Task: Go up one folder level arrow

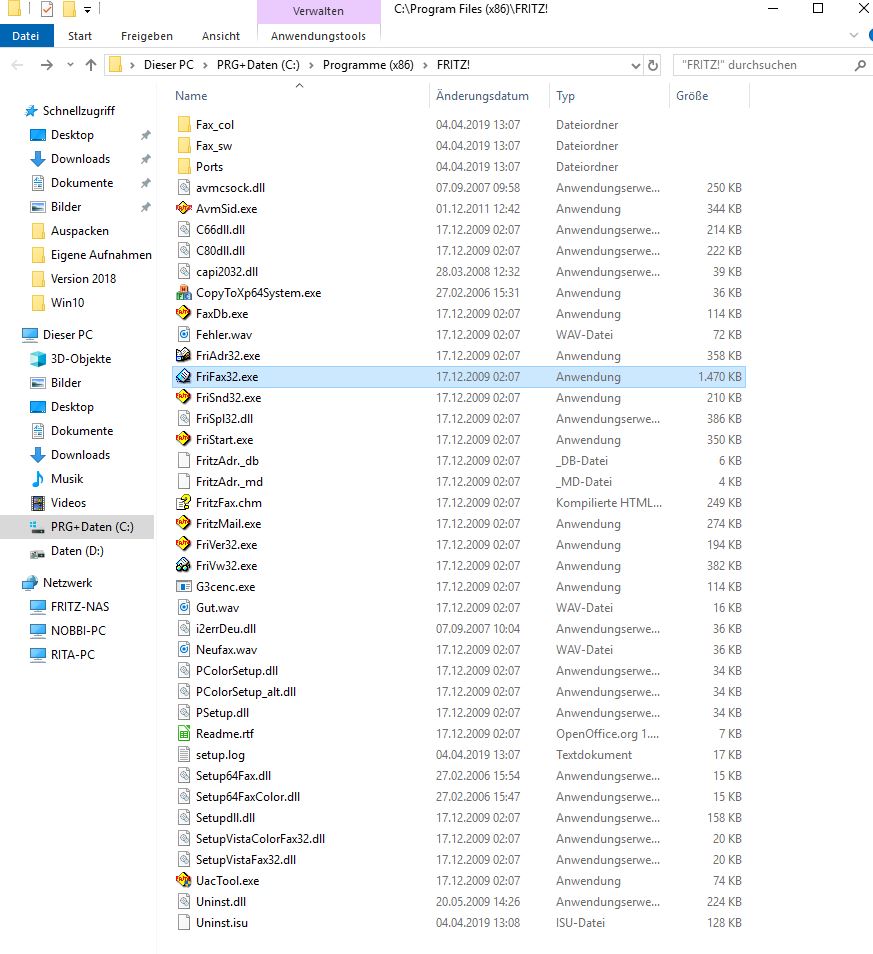Action: click(x=91, y=64)
